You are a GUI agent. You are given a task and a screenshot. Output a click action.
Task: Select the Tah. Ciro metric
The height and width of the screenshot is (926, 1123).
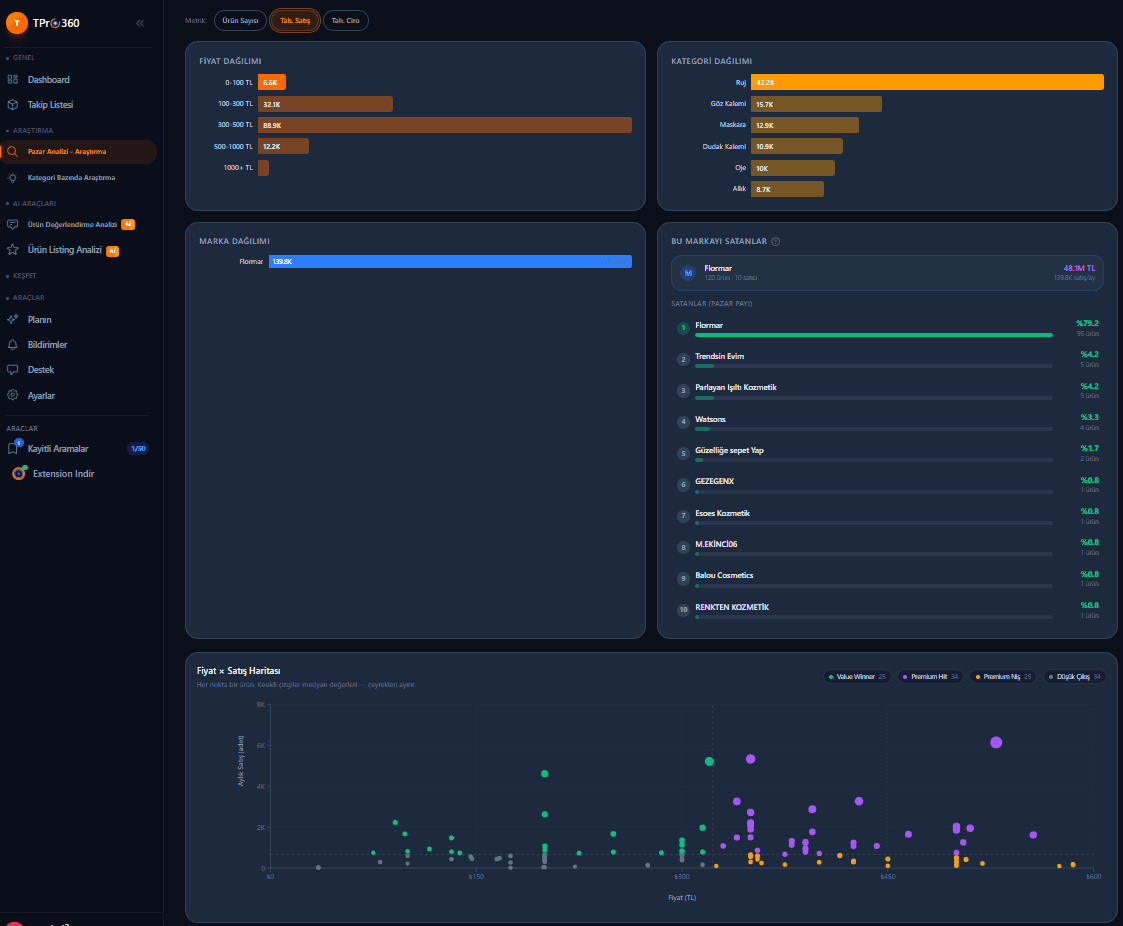click(x=346, y=21)
